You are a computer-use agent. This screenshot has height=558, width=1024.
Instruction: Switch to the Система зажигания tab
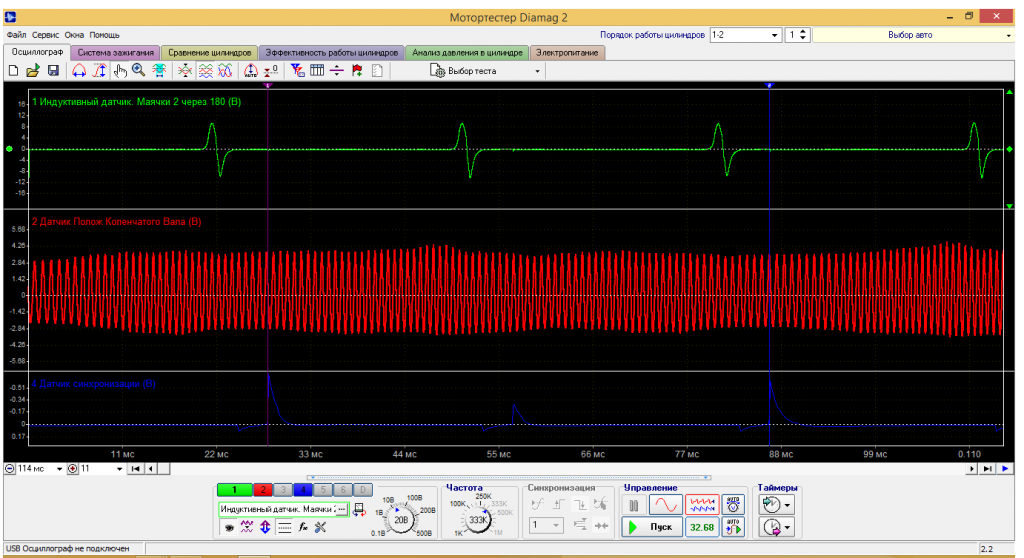116,52
